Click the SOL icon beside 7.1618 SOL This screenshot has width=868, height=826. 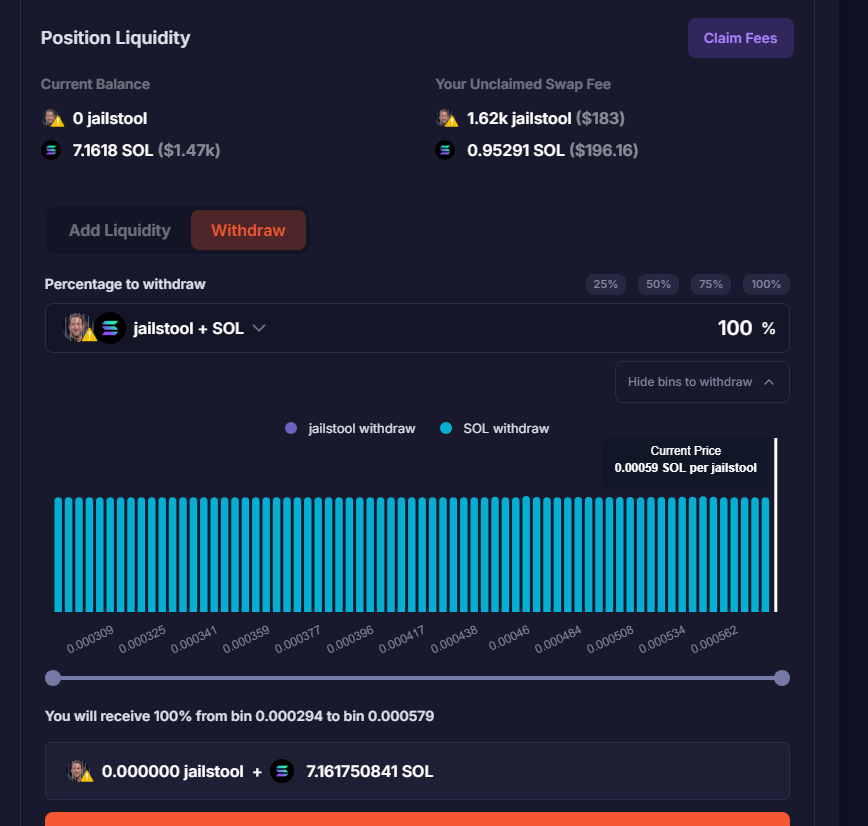pyautogui.click(x=51, y=150)
